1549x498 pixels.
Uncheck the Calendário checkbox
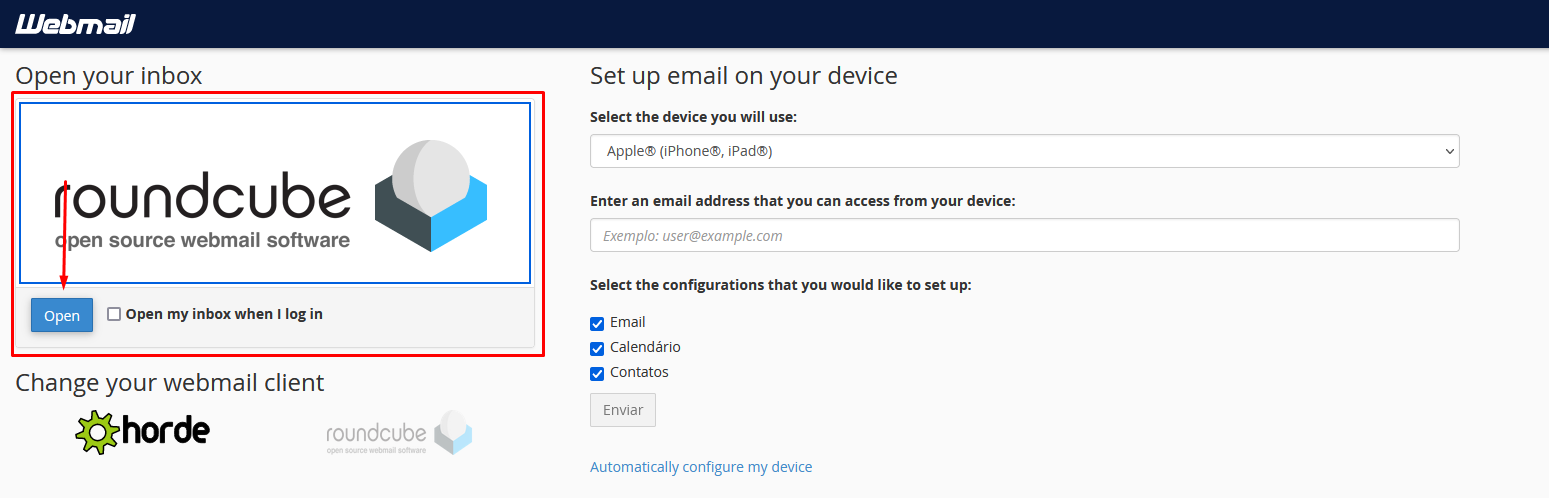597,348
